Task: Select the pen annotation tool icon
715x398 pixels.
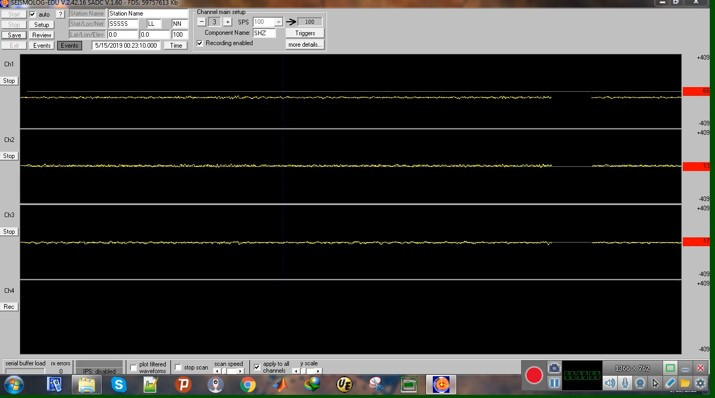Action: 670,383
